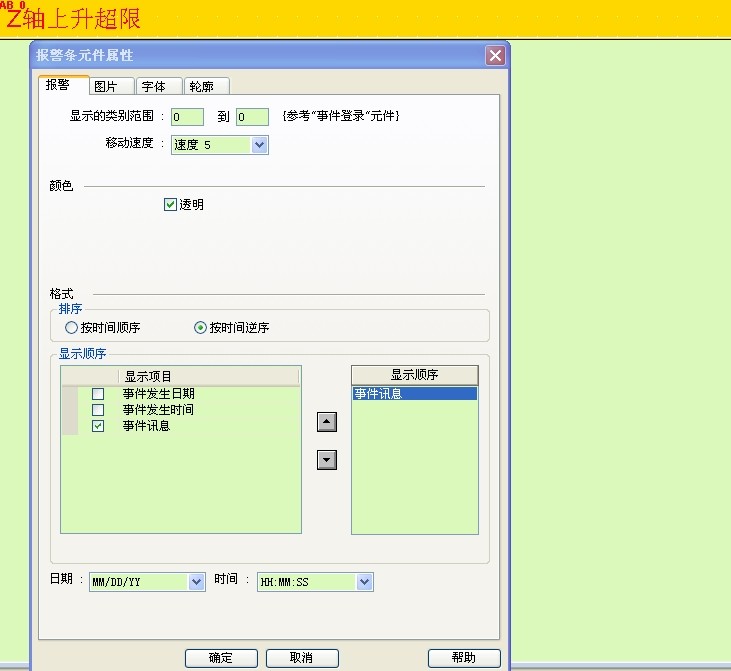This screenshot has height=671, width=731.
Task: Uncheck the 事件讯息 checkbox
Action: pyautogui.click(x=98, y=426)
